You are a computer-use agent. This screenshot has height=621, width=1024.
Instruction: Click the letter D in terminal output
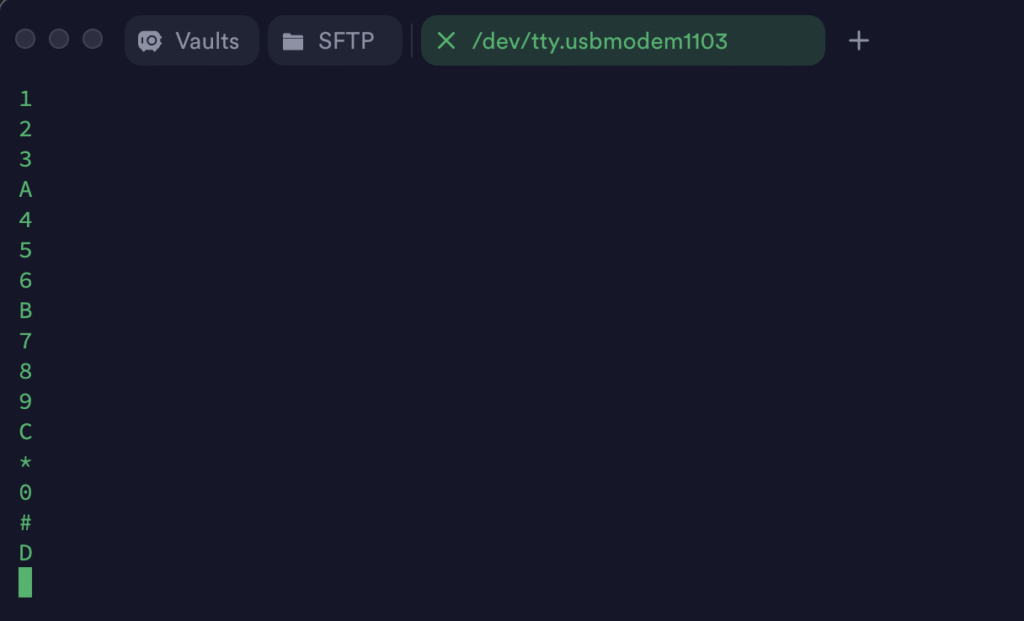tap(25, 553)
